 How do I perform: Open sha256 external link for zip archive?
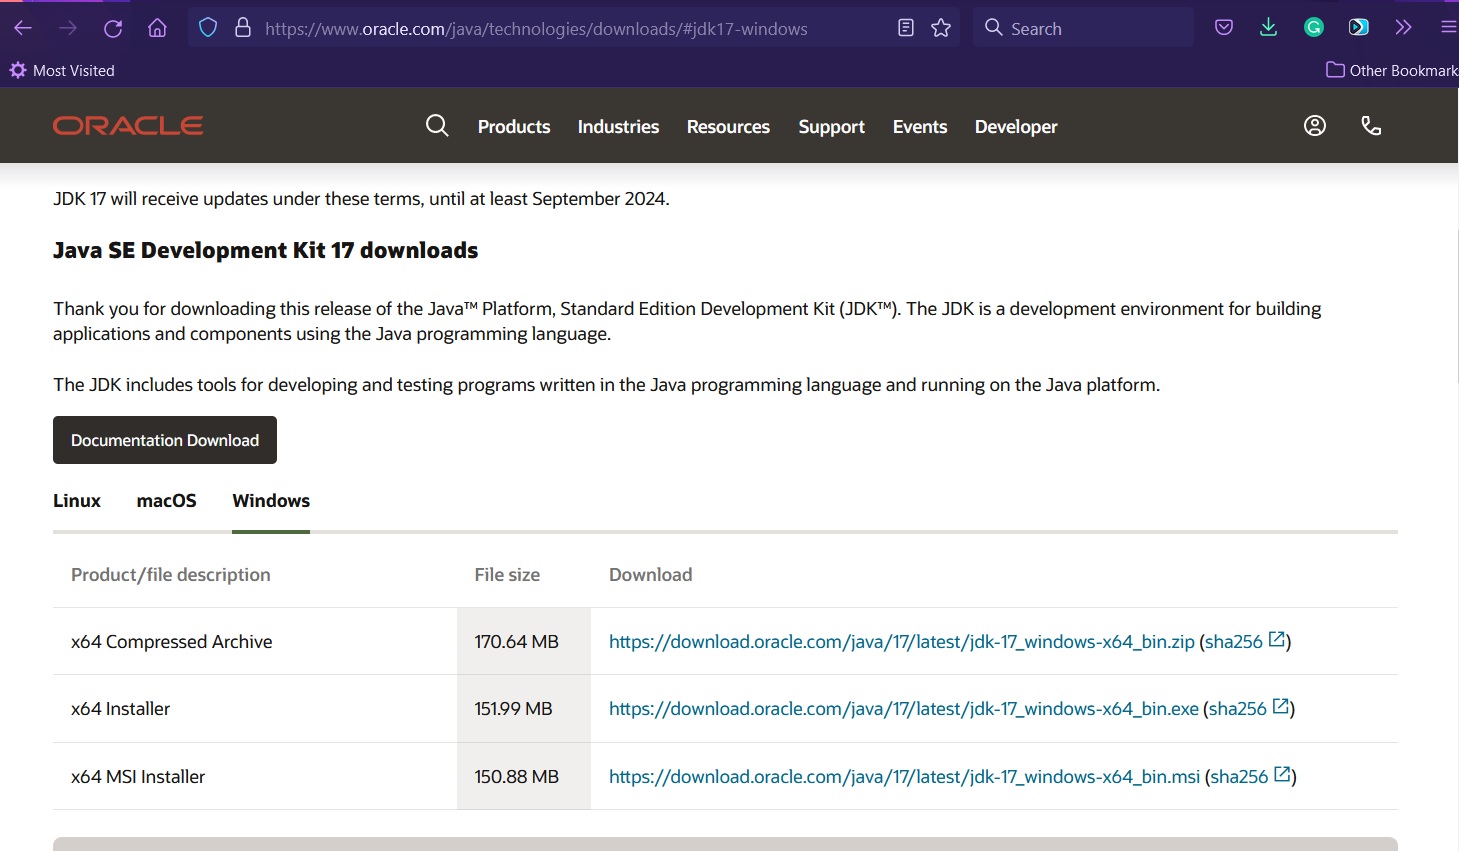1245,641
